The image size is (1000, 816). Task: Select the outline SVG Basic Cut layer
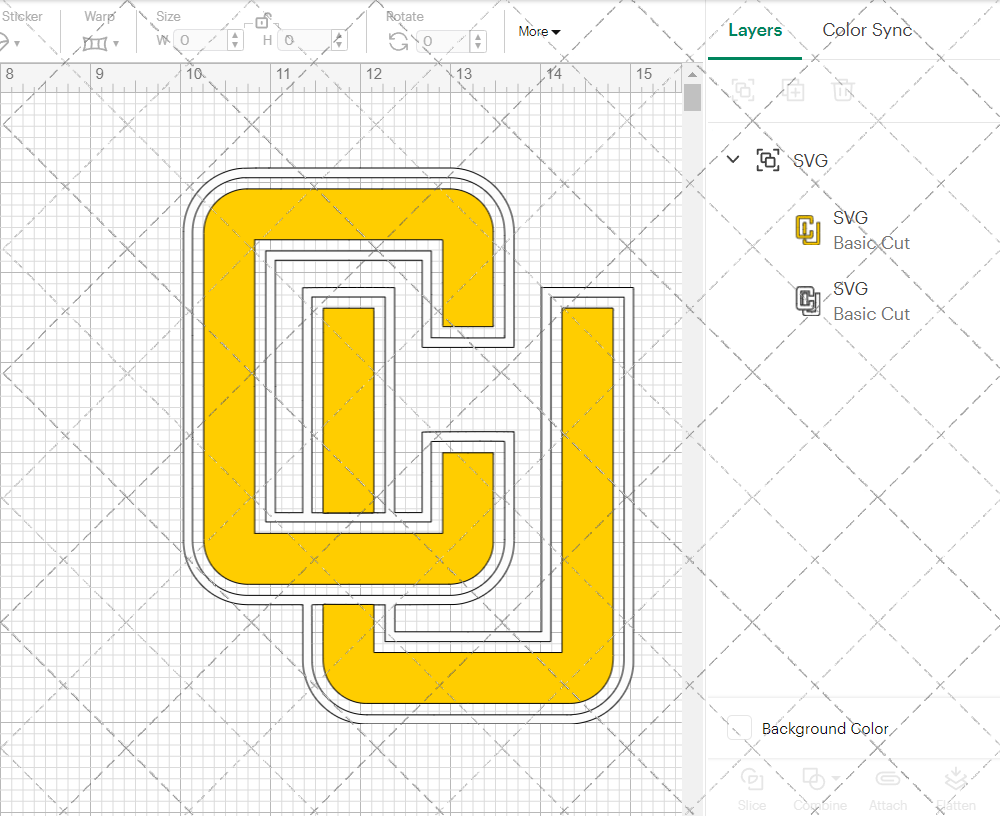coord(807,300)
